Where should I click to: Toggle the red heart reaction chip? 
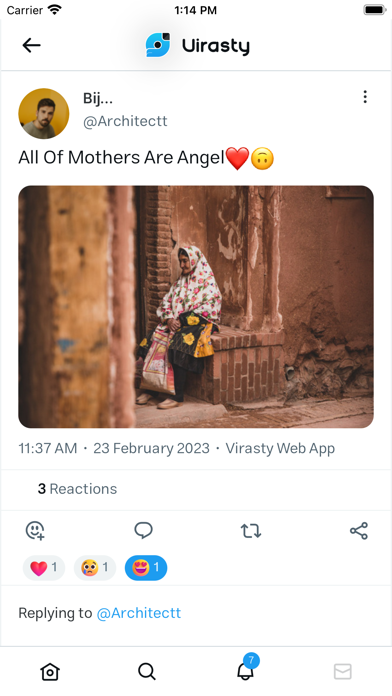tap(44, 568)
